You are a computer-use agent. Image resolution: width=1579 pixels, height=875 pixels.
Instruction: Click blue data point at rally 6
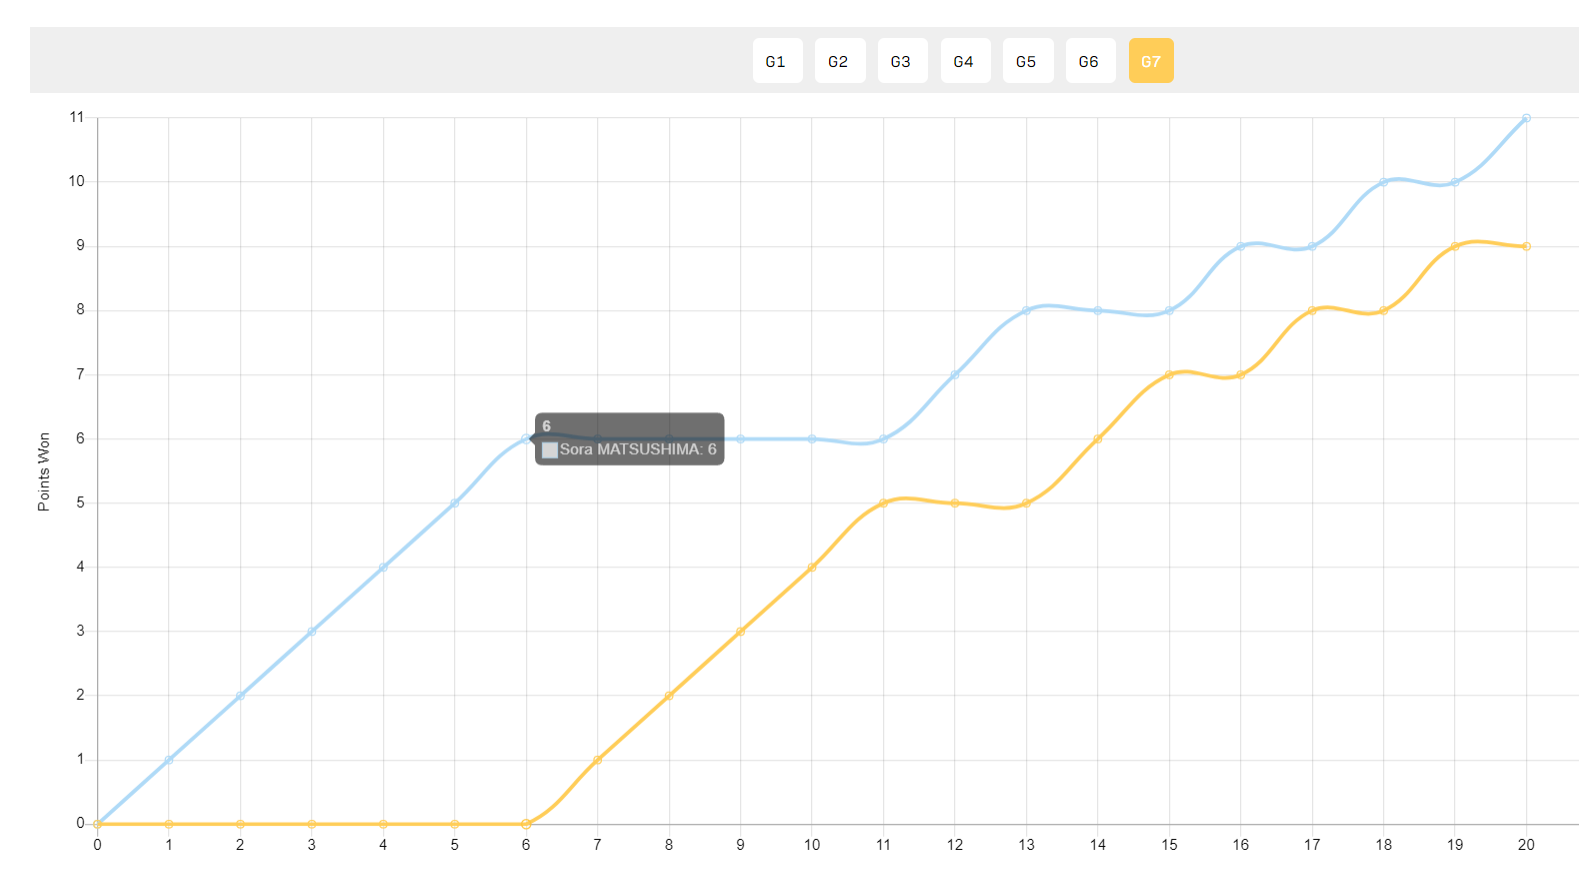pyautogui.click(x=526, y=438)
